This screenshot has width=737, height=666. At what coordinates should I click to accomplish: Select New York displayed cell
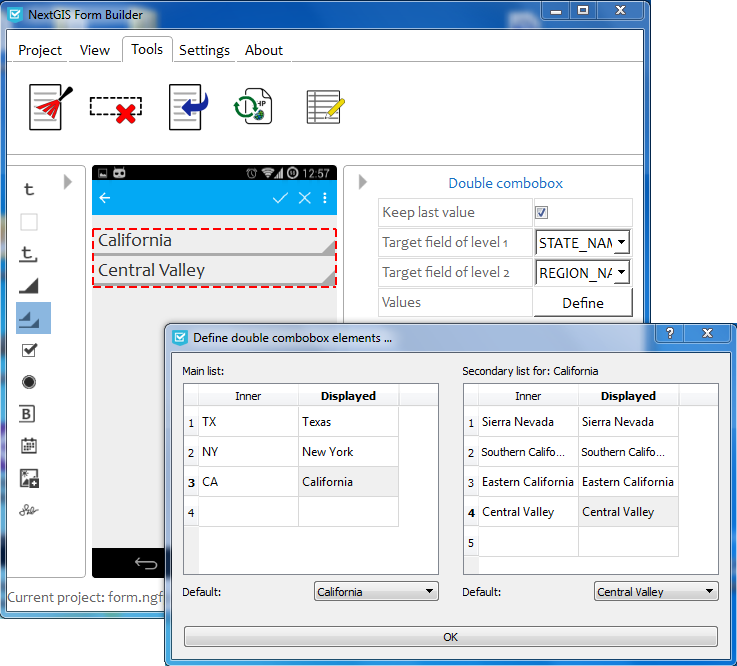tap(348, 452)
